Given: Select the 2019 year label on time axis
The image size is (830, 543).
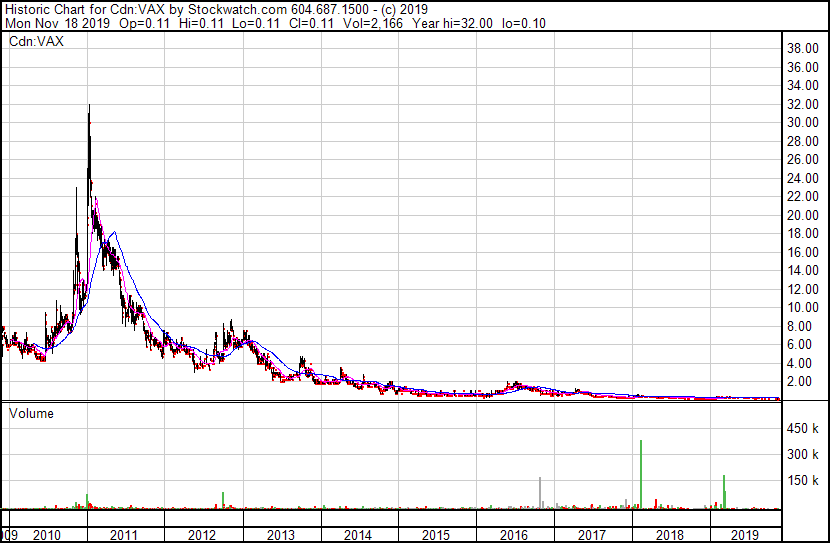Looking at the screenshot, I should pyautogui.click(x=746, y=536).
